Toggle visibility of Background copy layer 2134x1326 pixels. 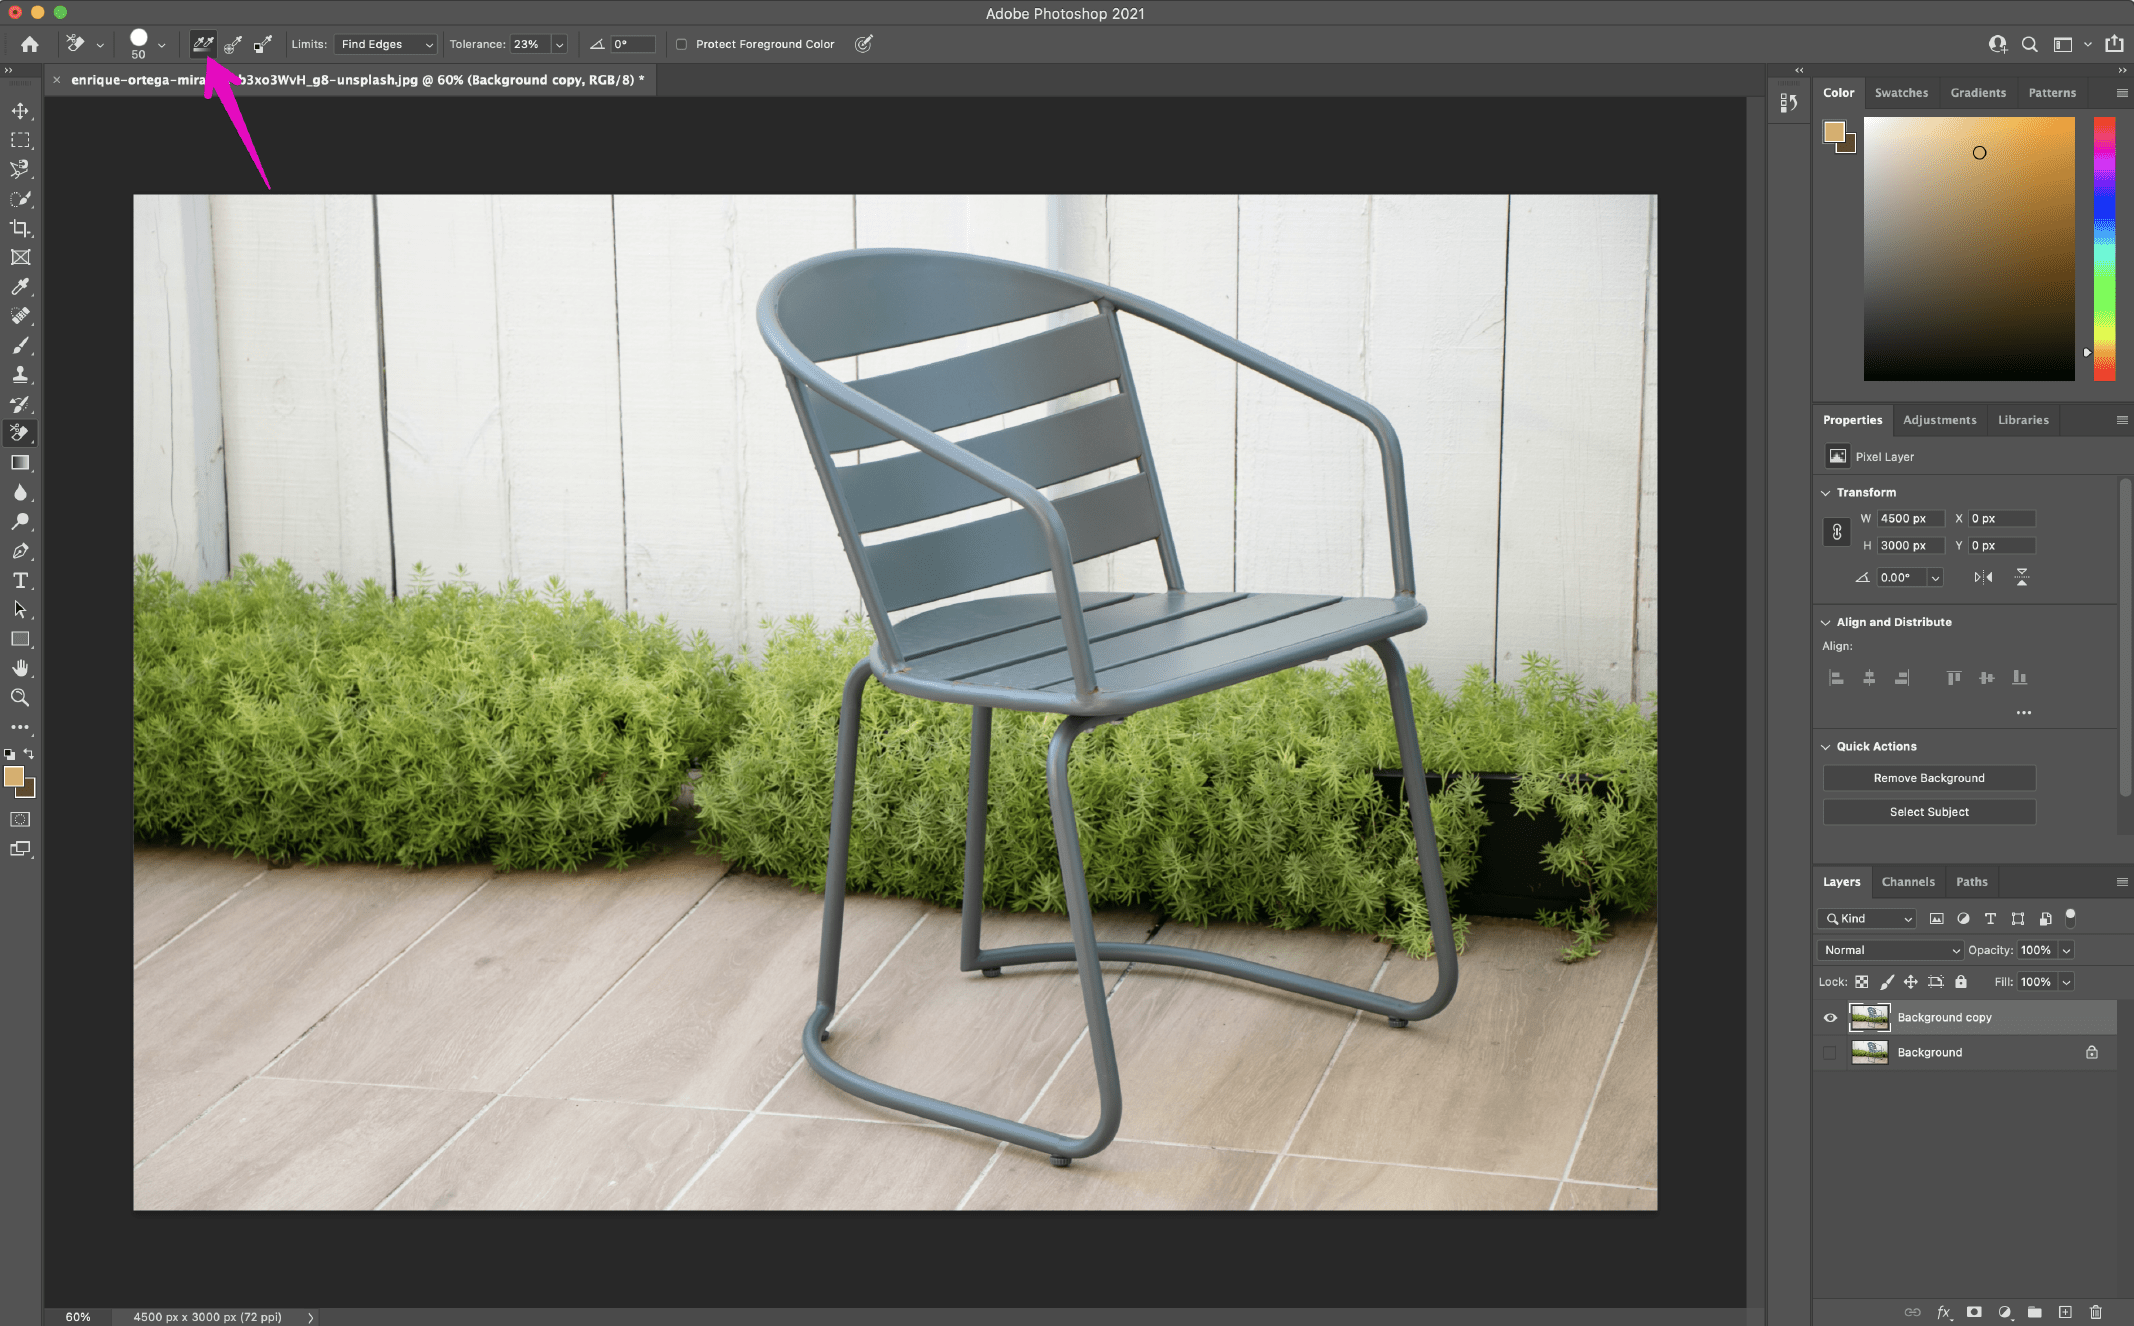(x=1830, y=1016)
